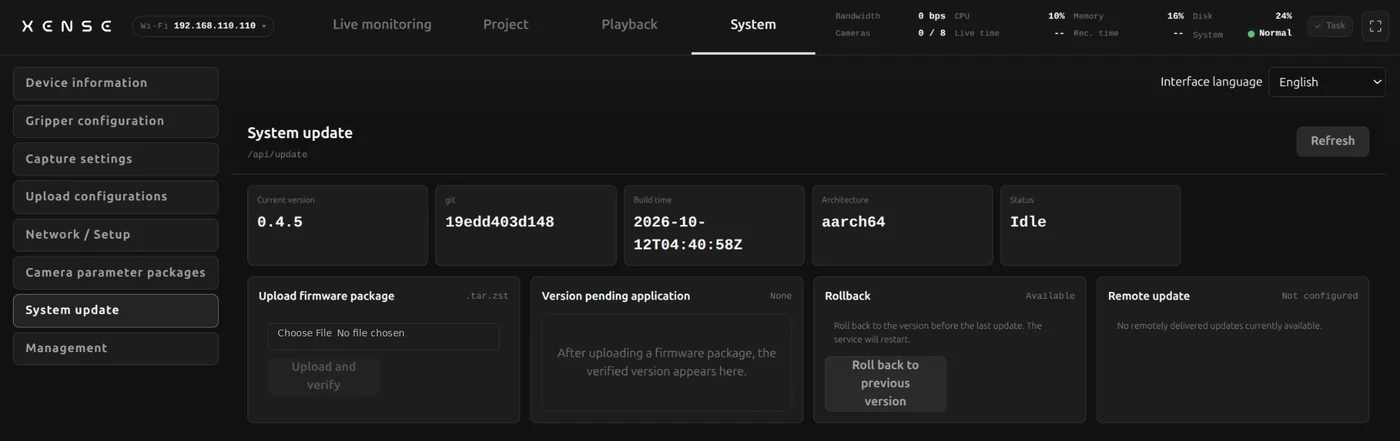This screenshot has width=1400, height=441.
Task: Click the Rec. time value in header
Action: click(x=1178, y=34)
